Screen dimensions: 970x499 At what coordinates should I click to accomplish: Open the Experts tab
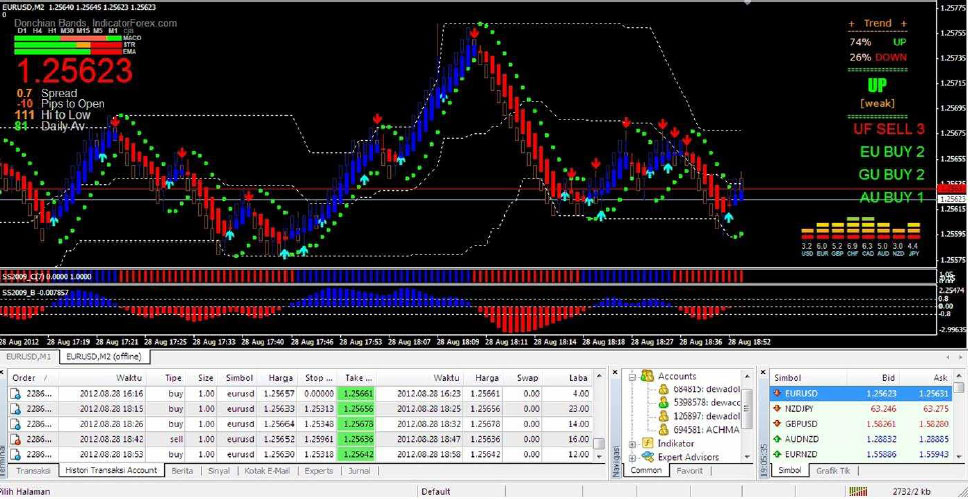[x=319, y=471]
